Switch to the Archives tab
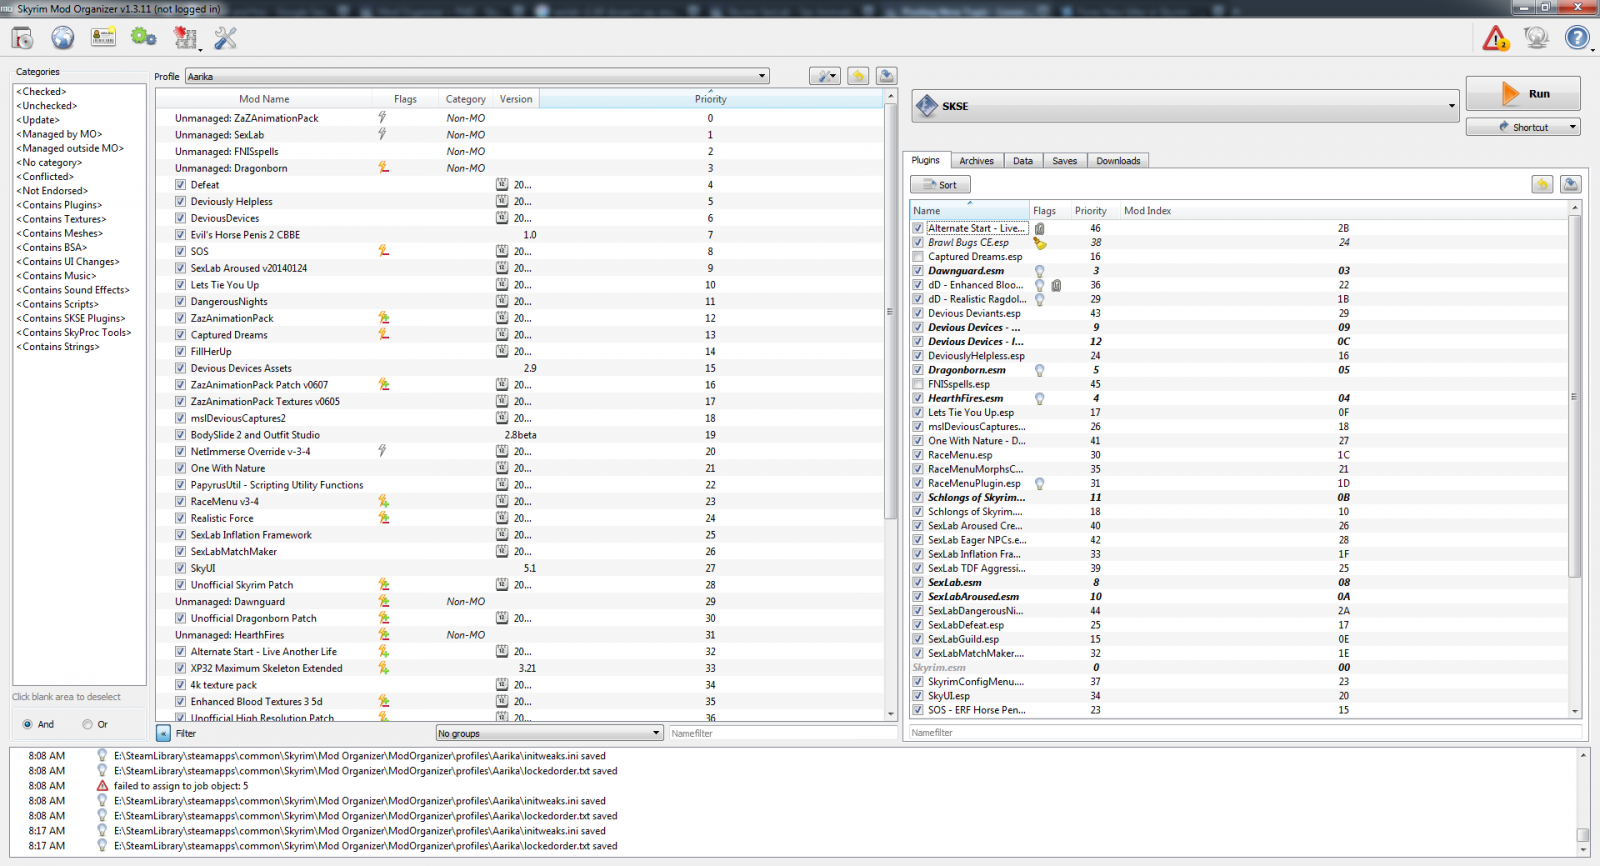The image size is (1600, 866). tap(976, 161)
